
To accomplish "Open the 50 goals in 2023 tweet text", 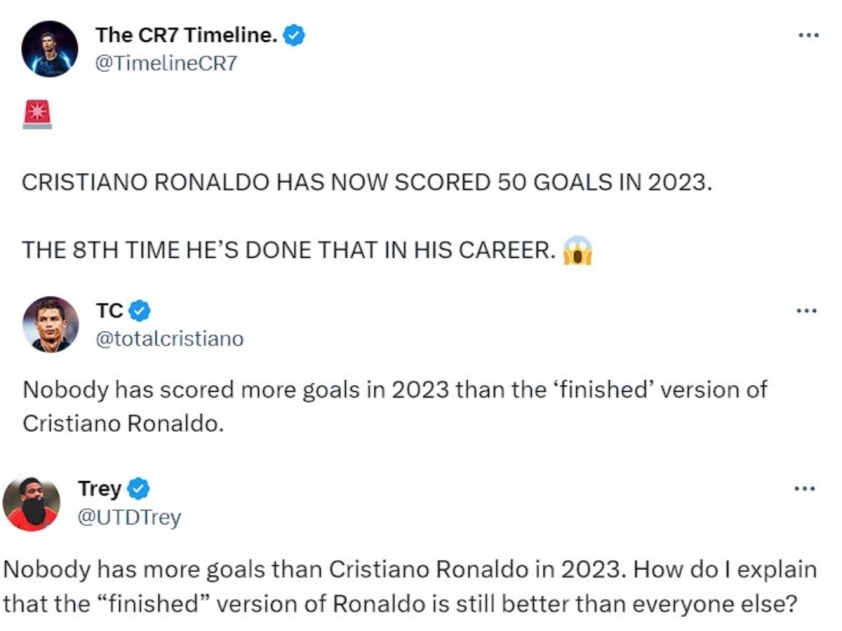I will point(367,216).
